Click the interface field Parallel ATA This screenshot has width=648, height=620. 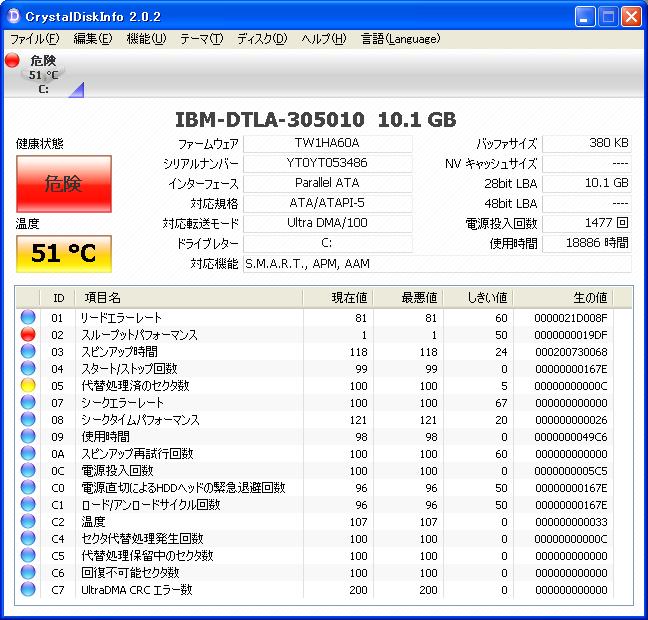328,183
